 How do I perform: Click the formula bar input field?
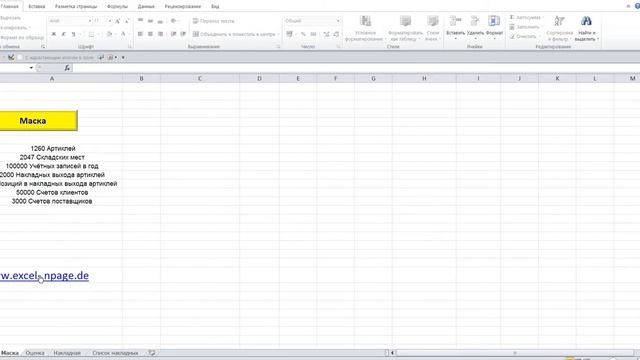pyautogui.click(x=355, y=68)
